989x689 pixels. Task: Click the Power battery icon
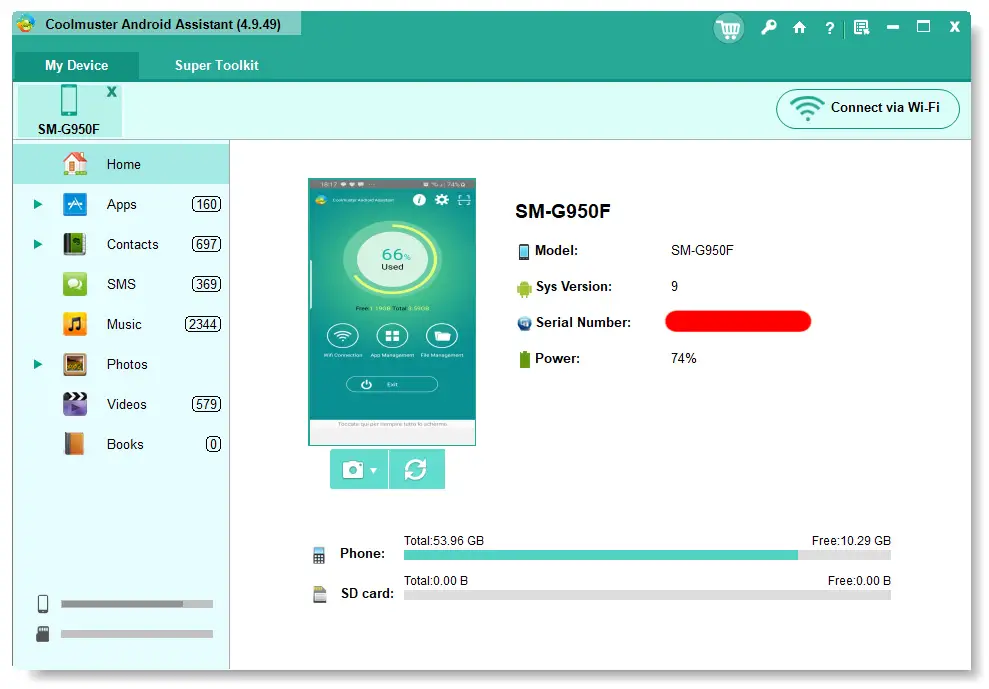(x=524, y=360)
